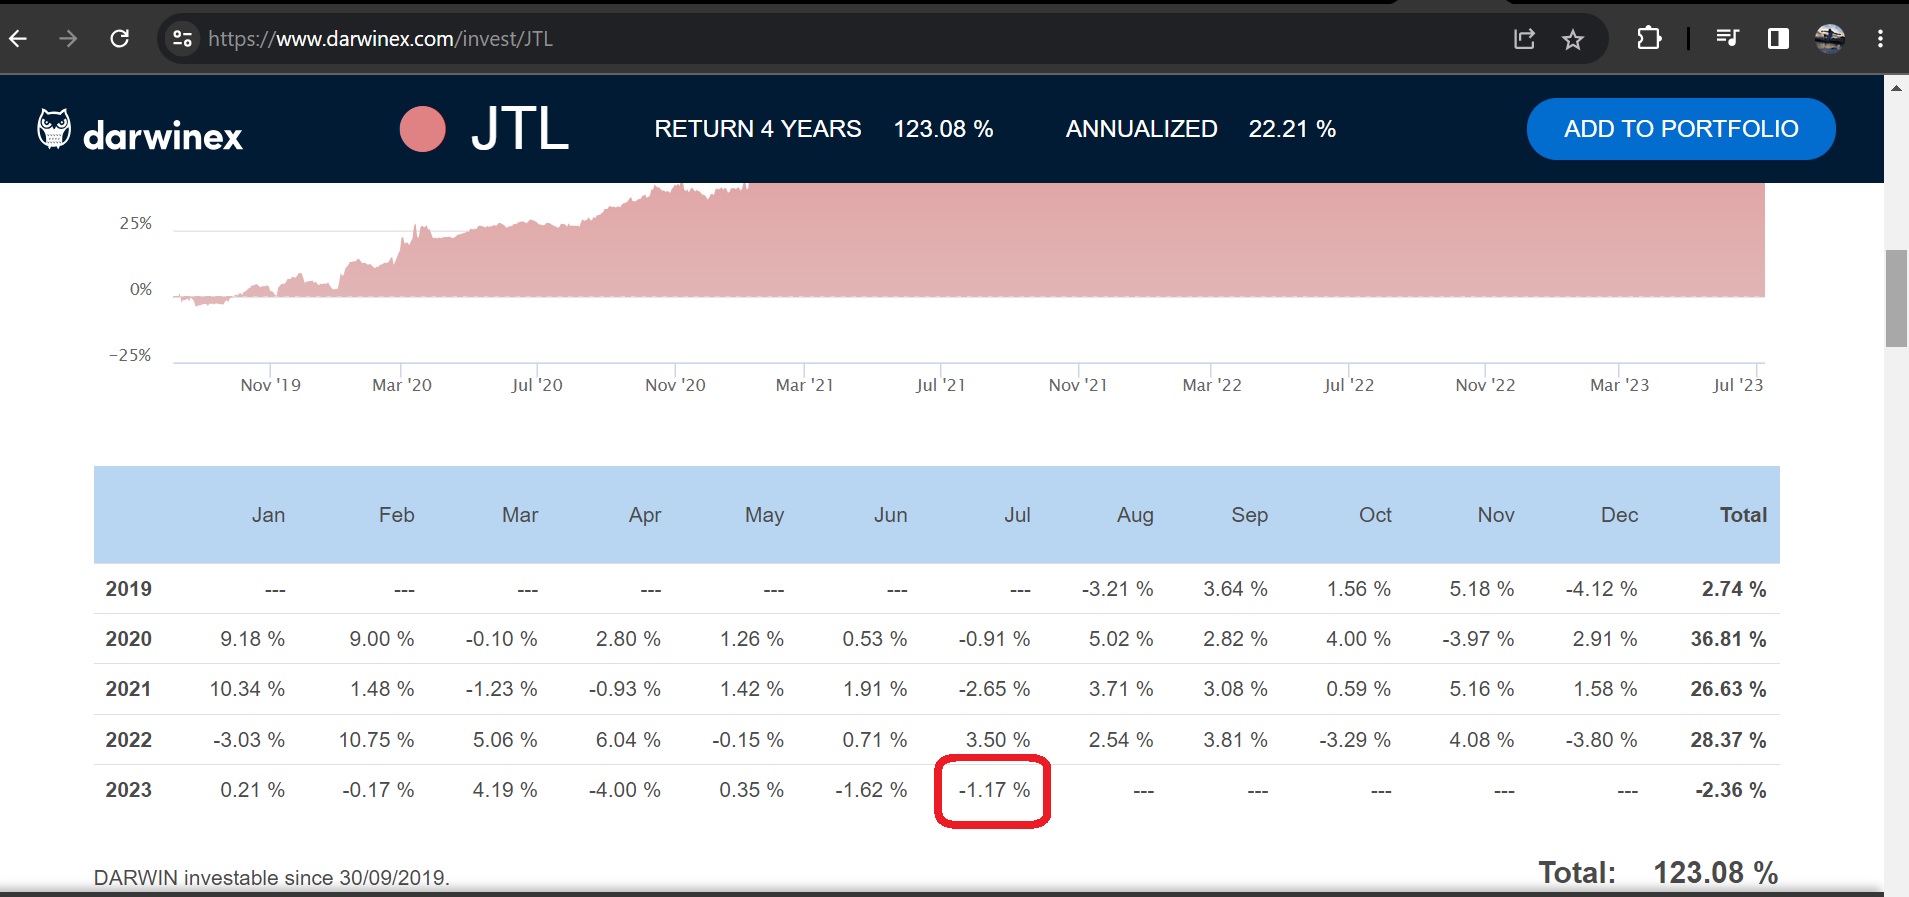Open the media controls icon

pyautogui.click(x=1727, y=39)
